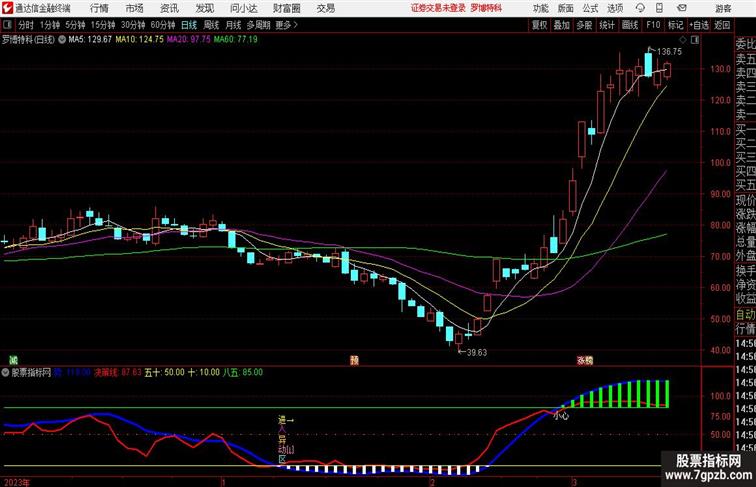This screenshot has width=756, height=487.
Task: Click the MA10: 124.75 value label
Action: [x=139, y=40]
